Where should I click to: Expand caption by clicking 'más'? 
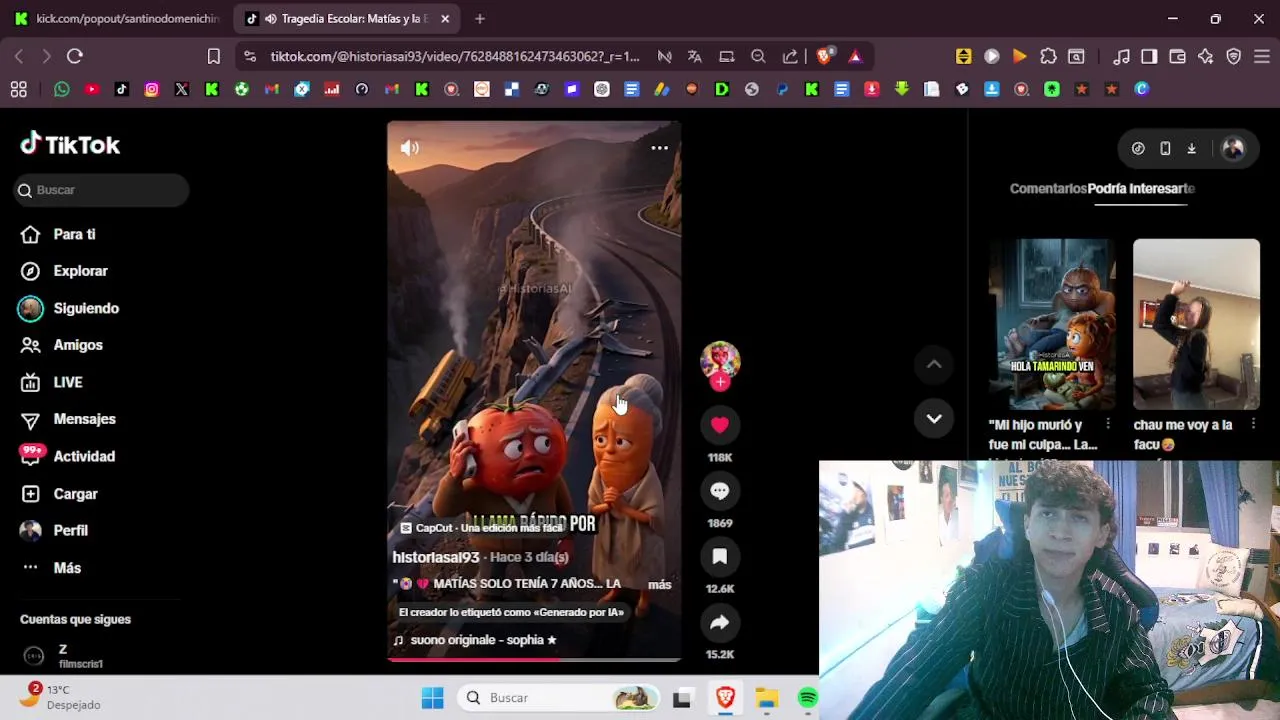659,584
